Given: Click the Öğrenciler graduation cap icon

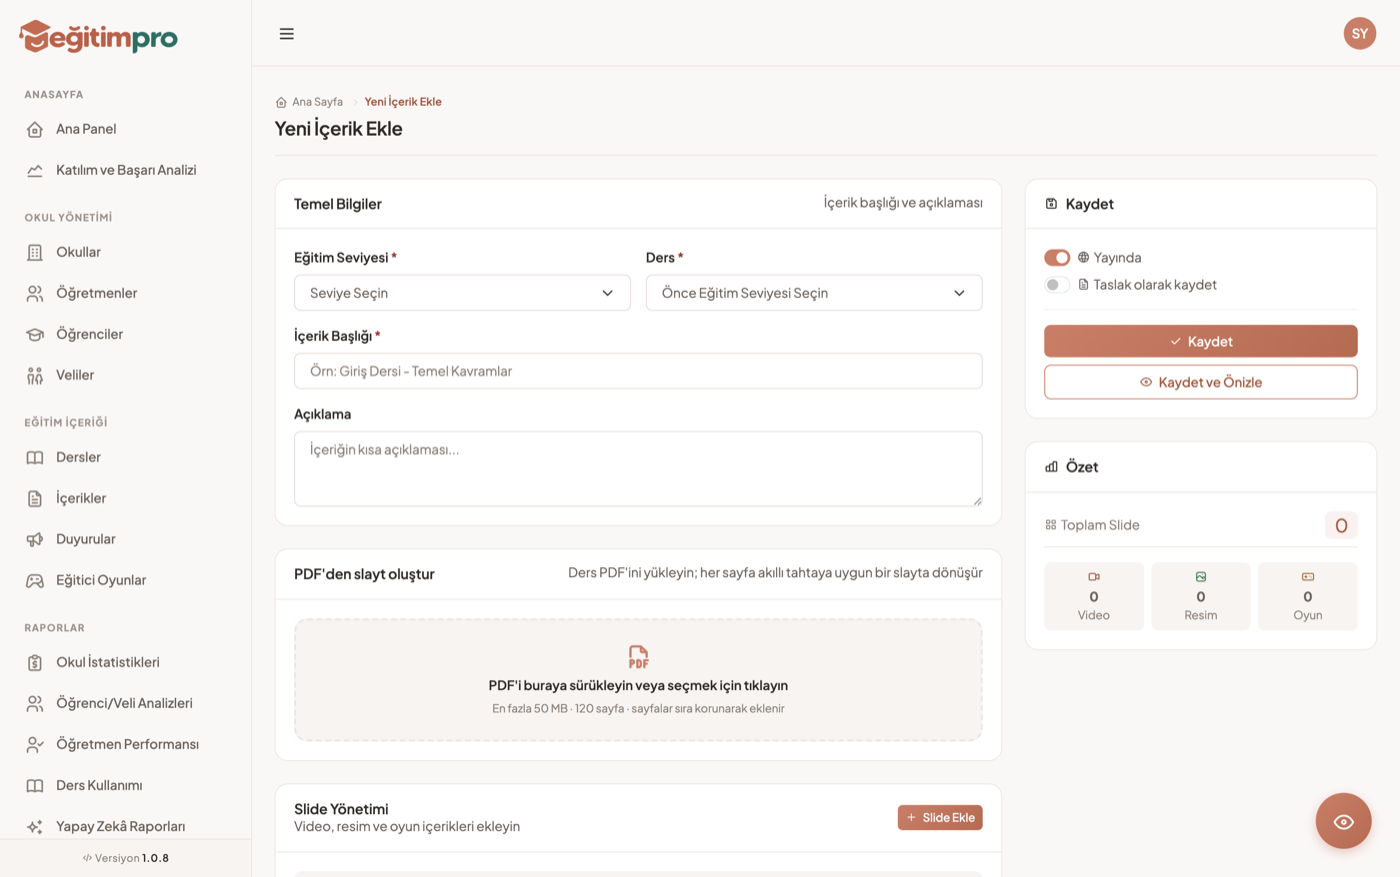Looking at the screenshot, I should coord(35,334).
